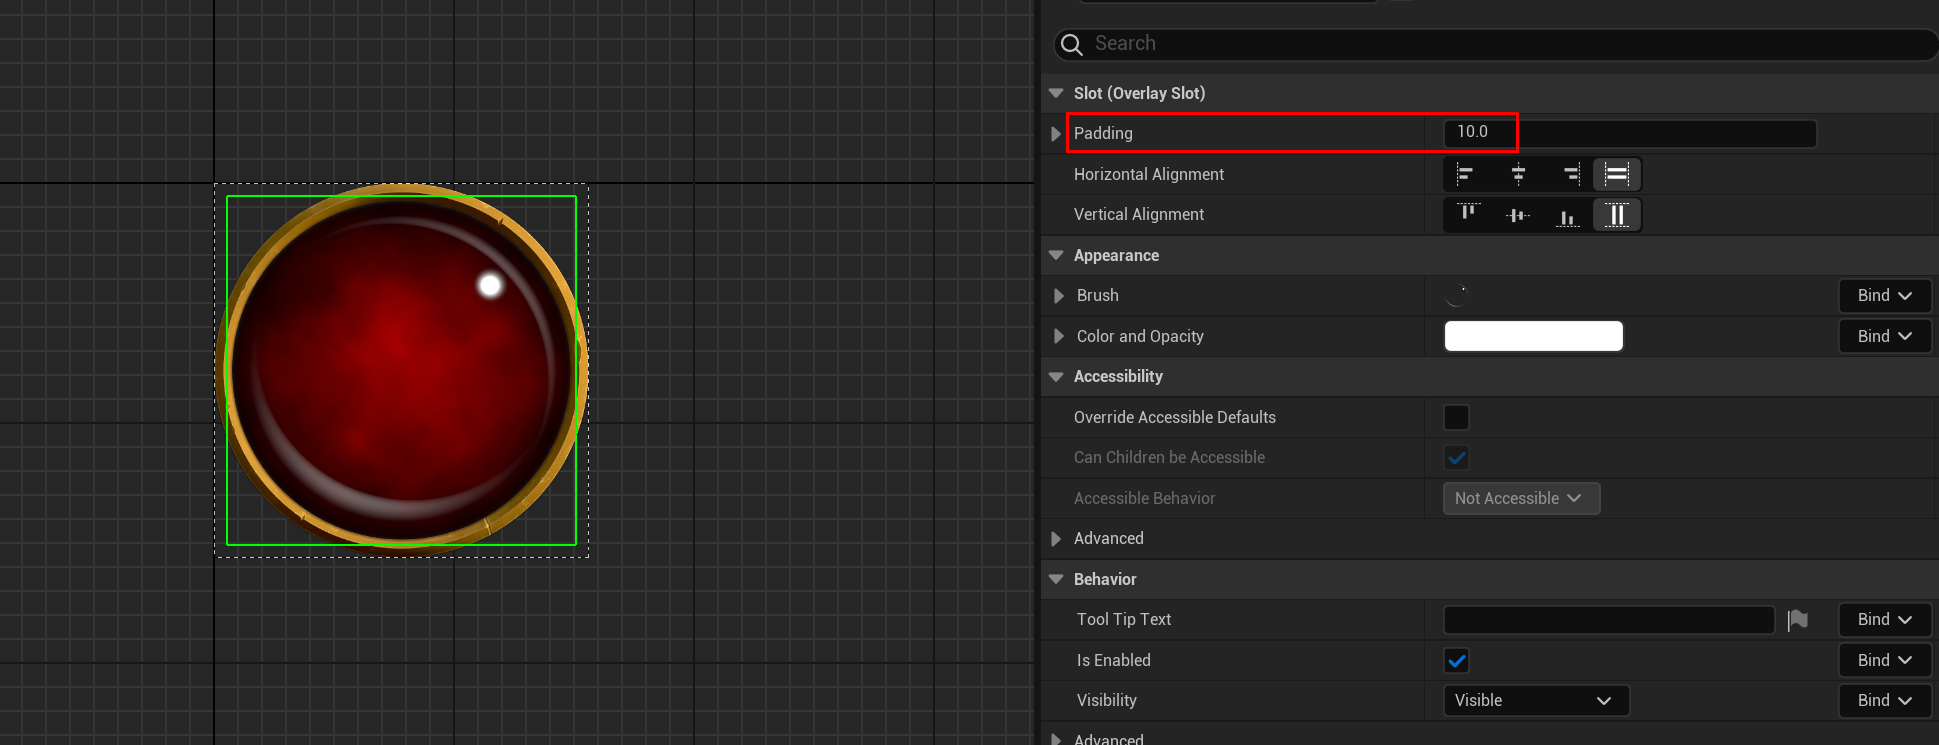Collapse the Appearance section
1939x745 pixels.
coord(1056,255)
